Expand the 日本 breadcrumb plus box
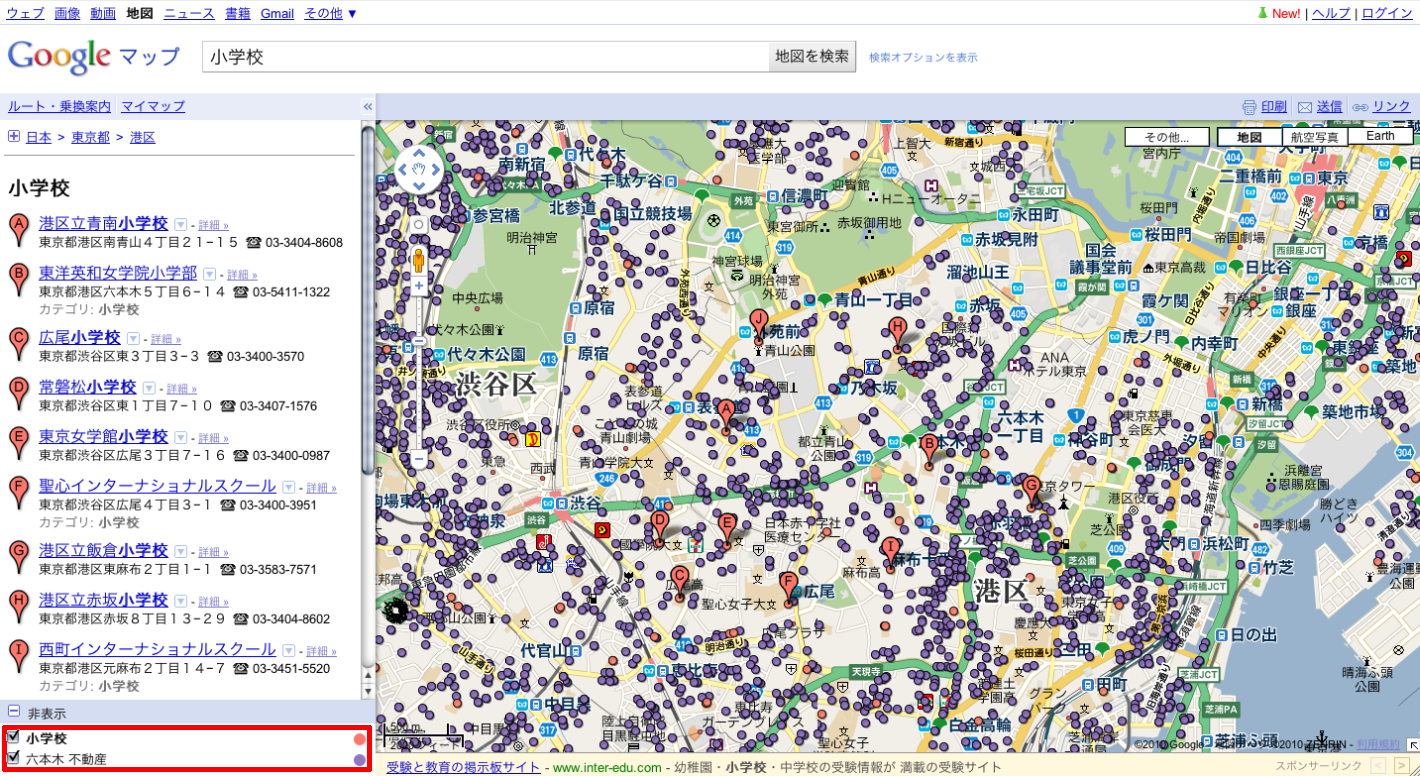 (14, 136)
